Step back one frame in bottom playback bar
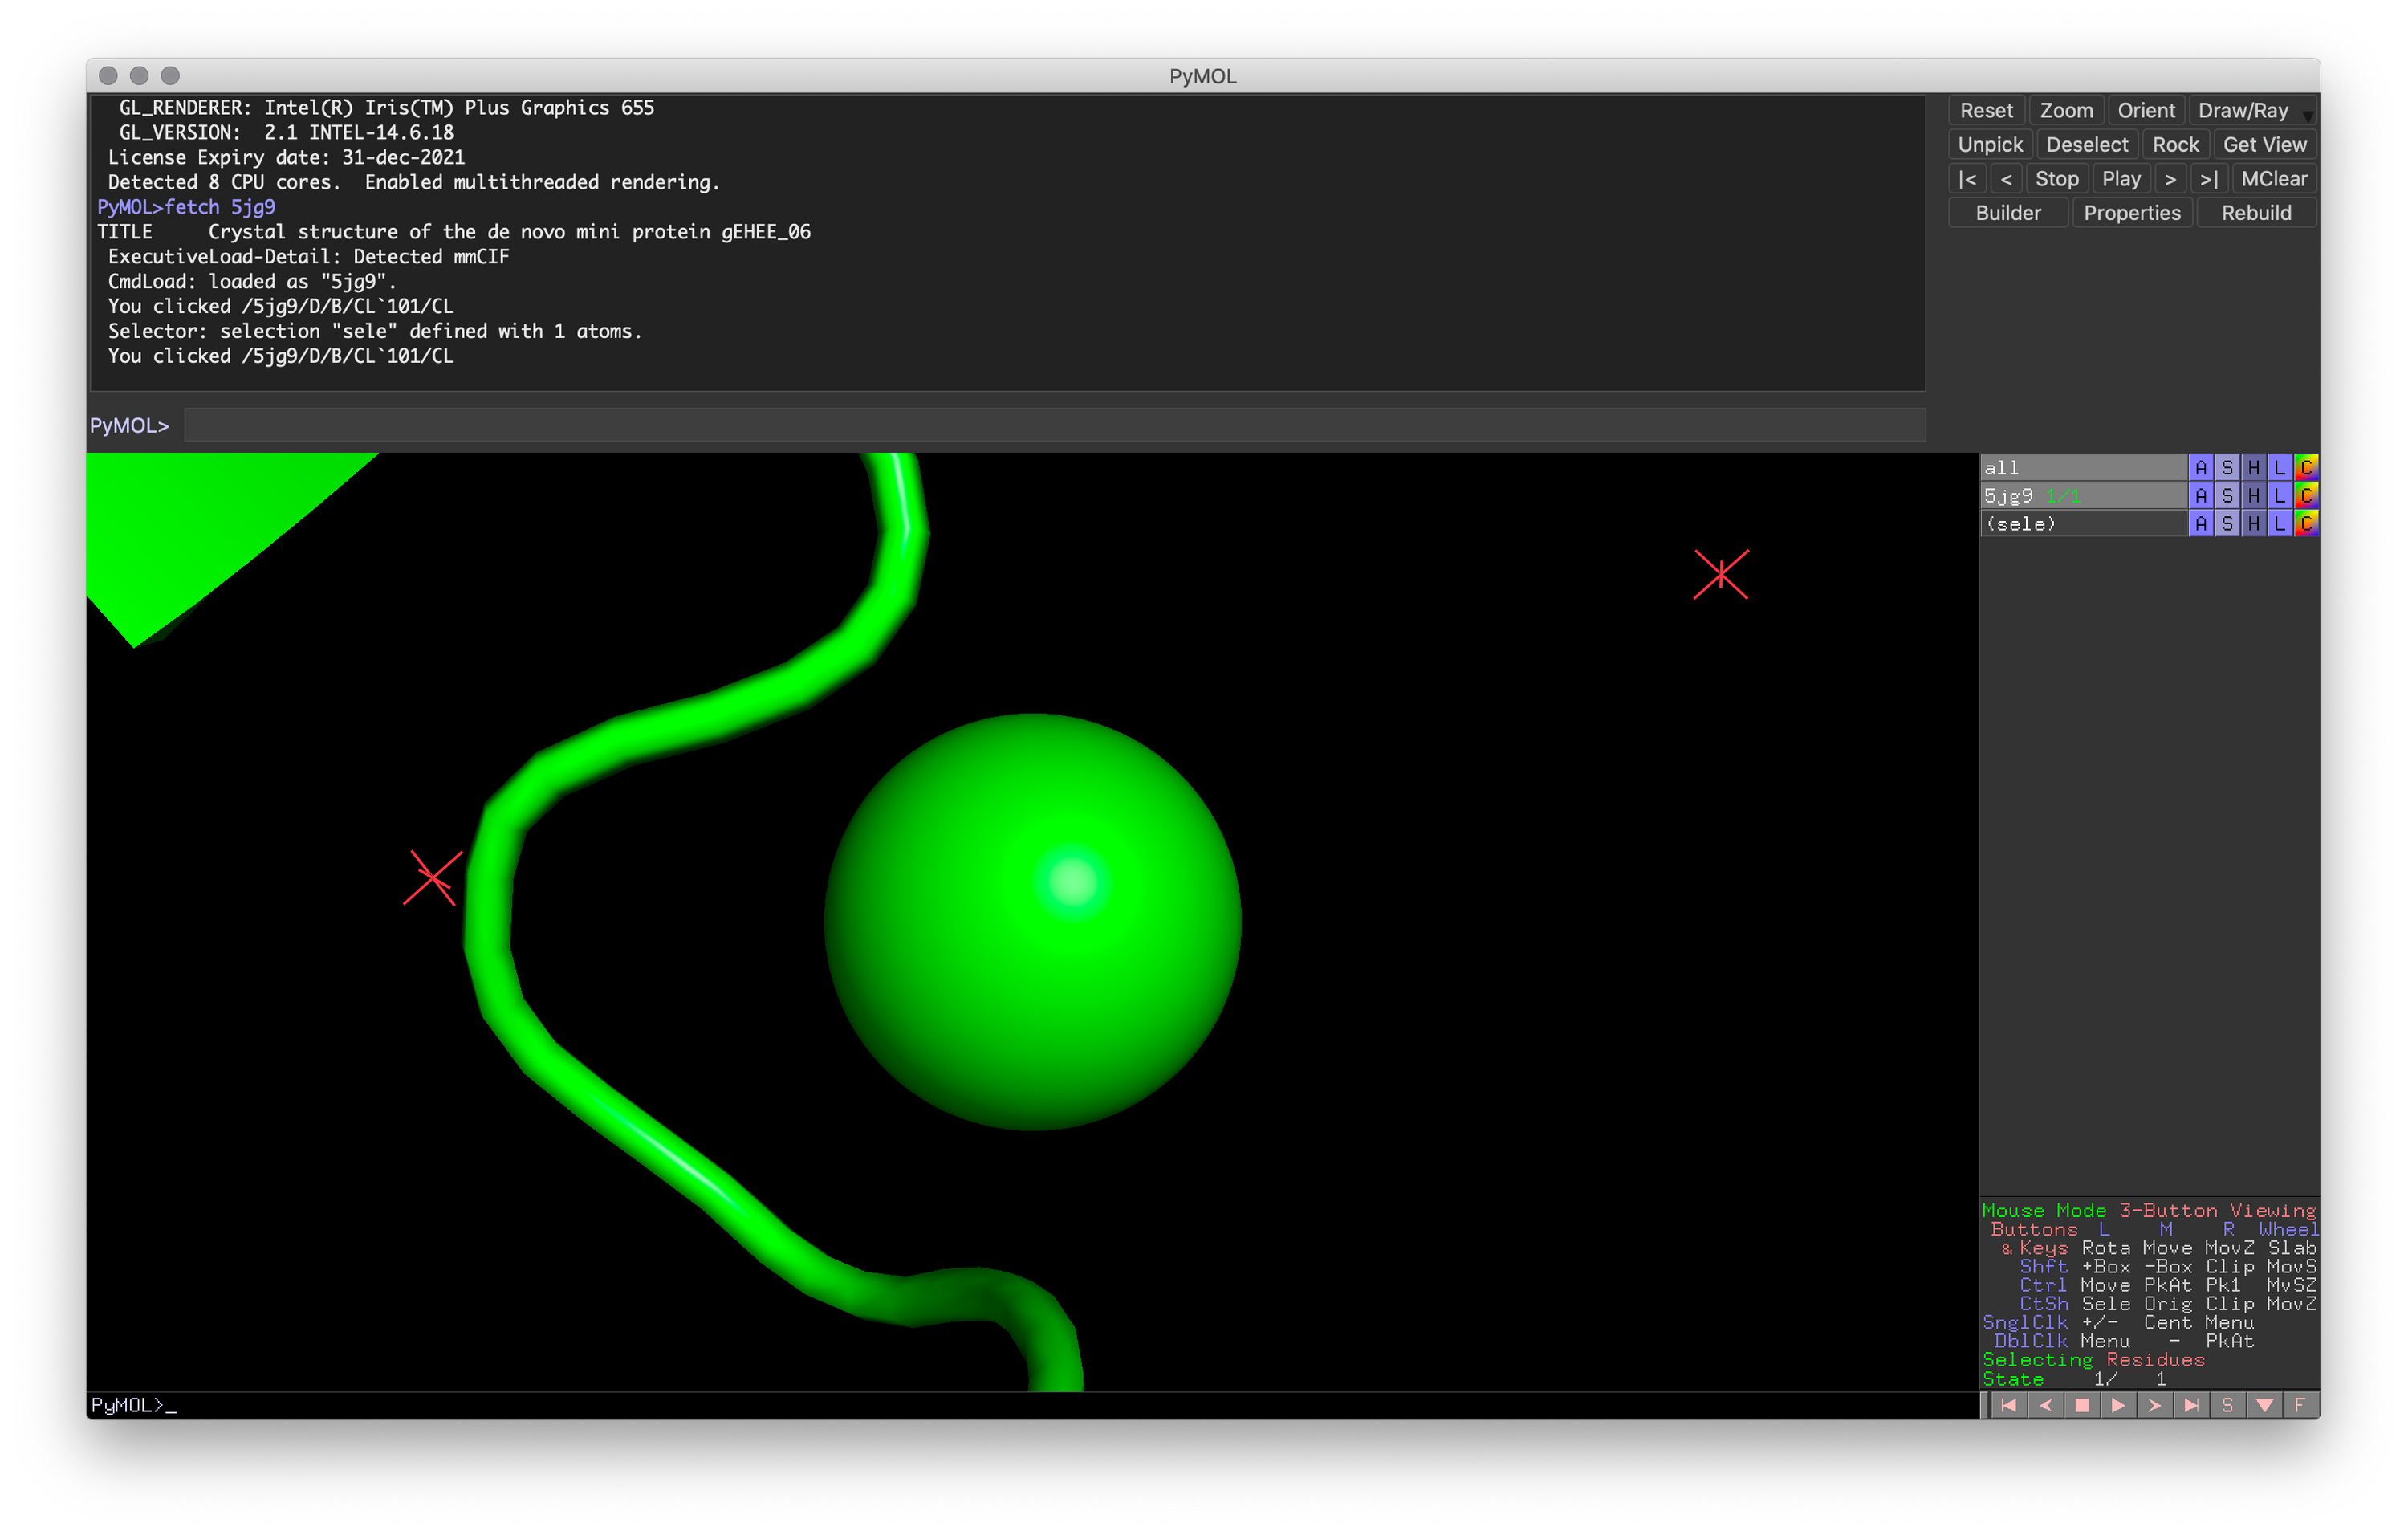Viewport: 2408px width, 1535px height. pyautogui.click(x=2045, y=1405)
